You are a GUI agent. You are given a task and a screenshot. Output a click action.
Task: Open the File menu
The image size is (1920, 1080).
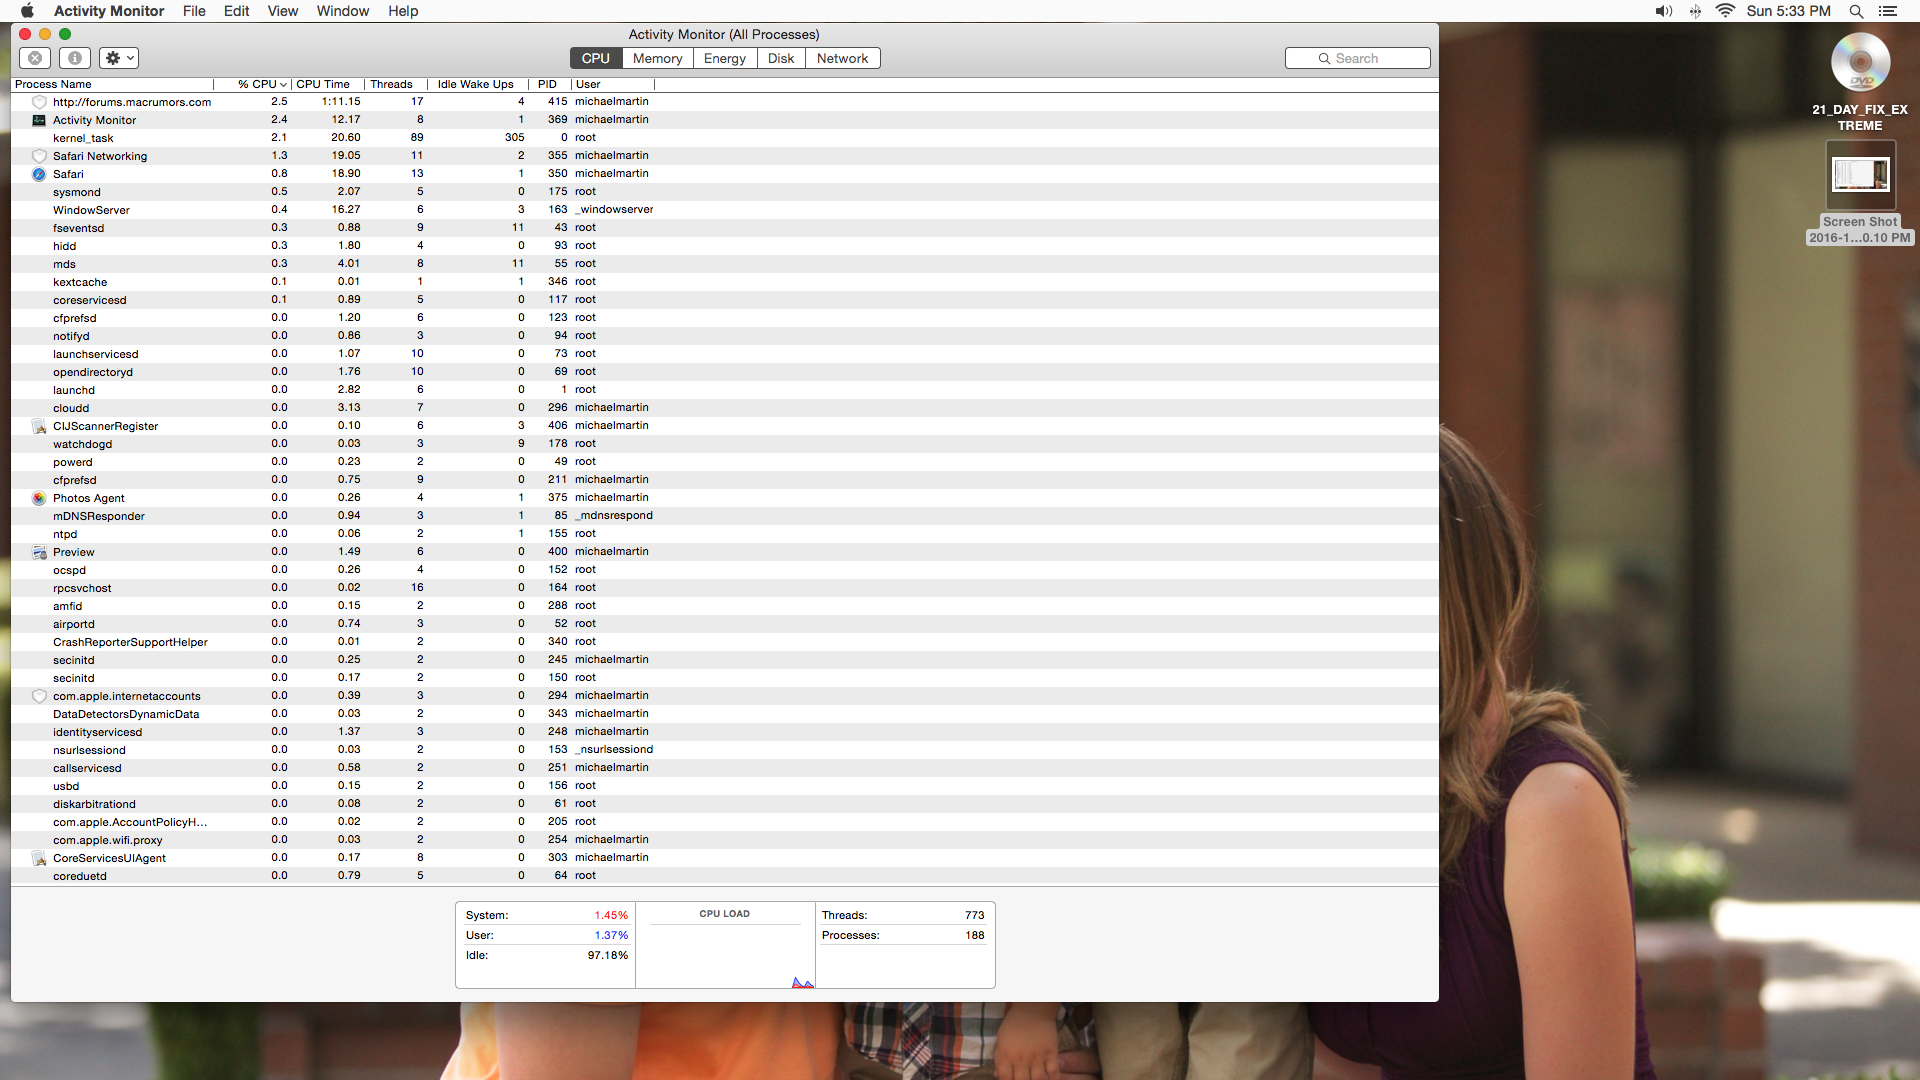click(194, 11)
